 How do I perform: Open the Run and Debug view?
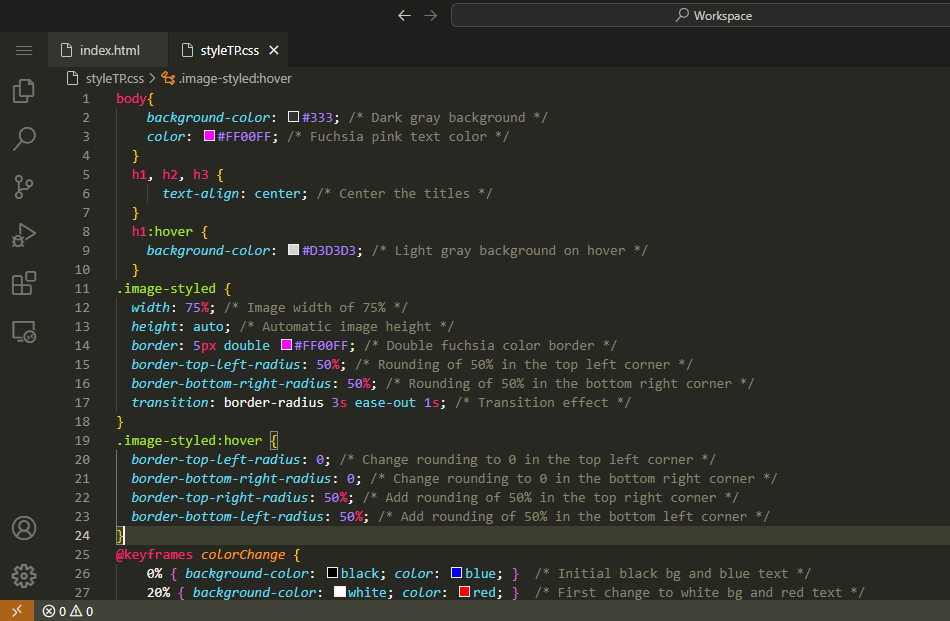pos(24,235)
